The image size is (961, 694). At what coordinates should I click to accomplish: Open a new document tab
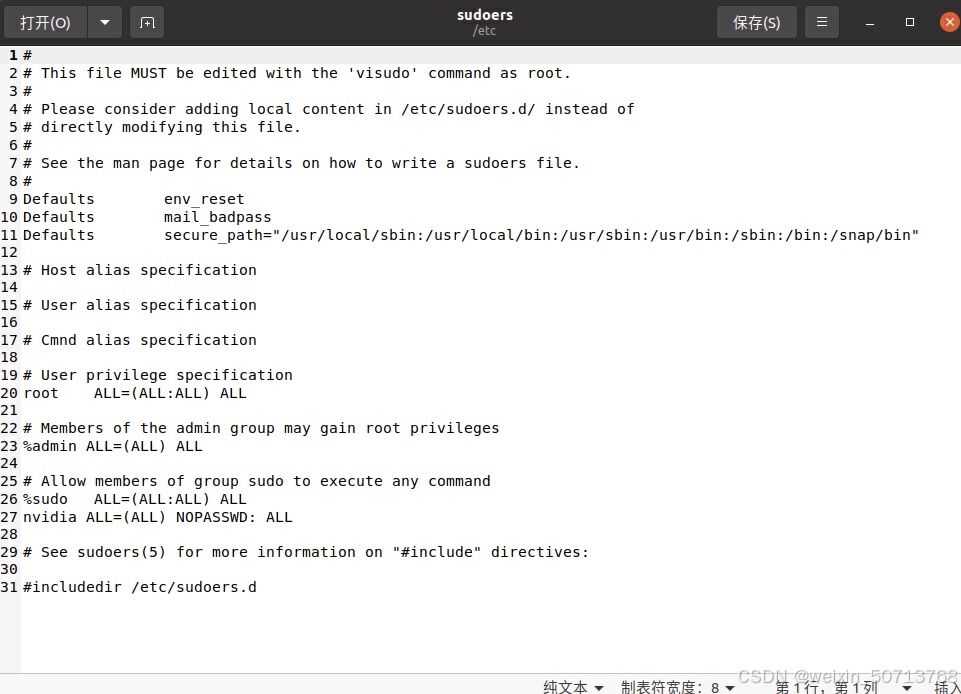coord(147,21)
